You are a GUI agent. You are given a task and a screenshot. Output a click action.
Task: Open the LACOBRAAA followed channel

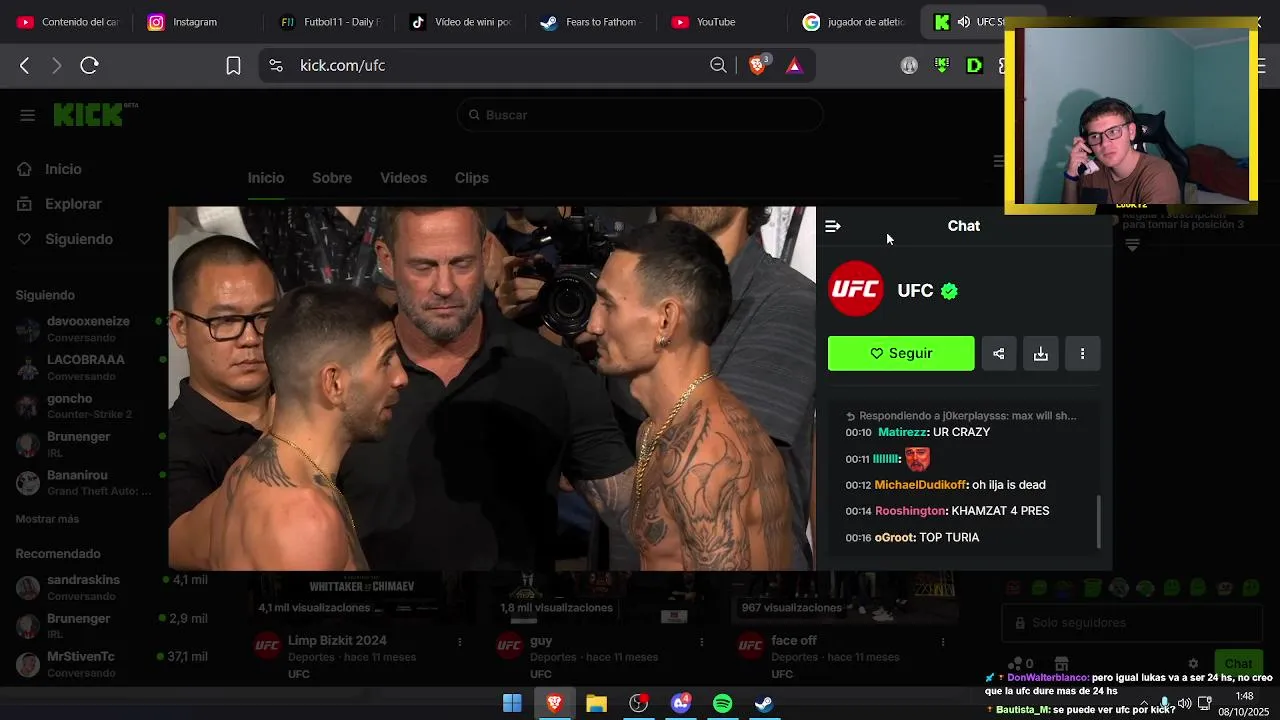(86, 367)
